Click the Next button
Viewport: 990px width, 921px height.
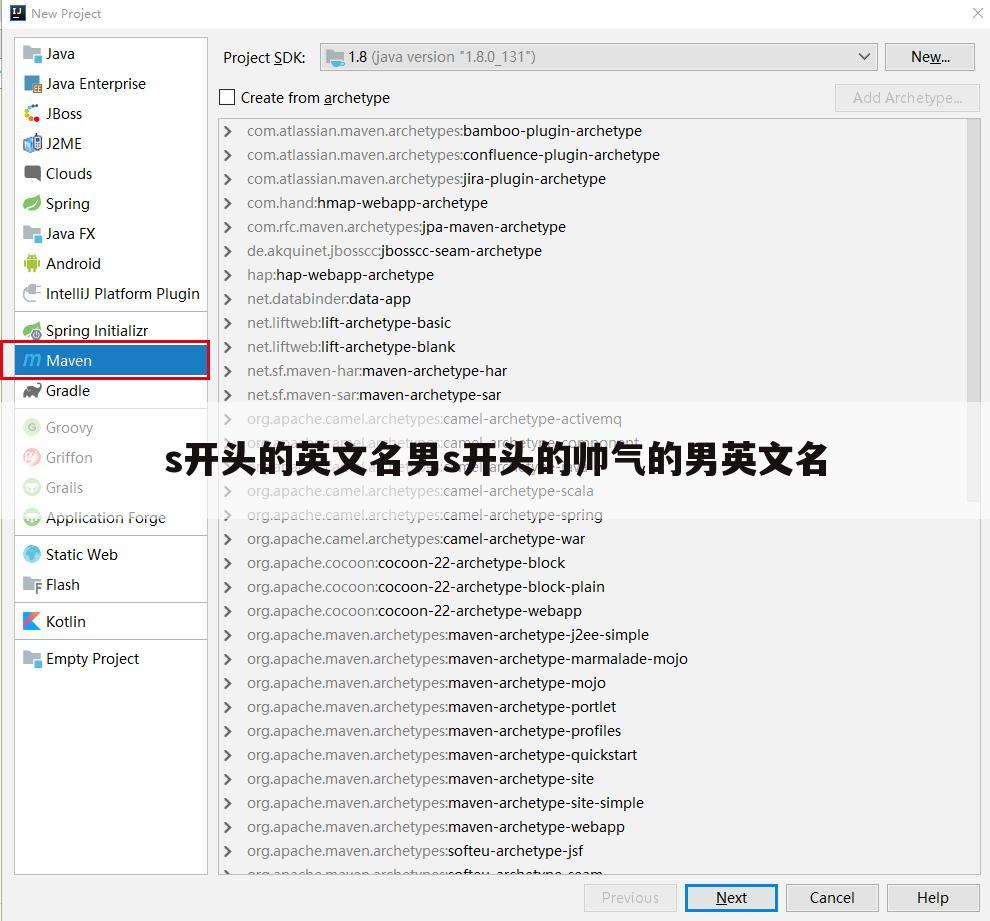[x=731, y=898]
